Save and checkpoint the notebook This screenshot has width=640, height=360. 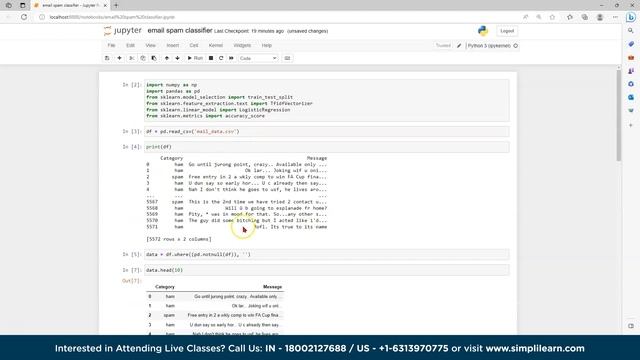[107, 58]
